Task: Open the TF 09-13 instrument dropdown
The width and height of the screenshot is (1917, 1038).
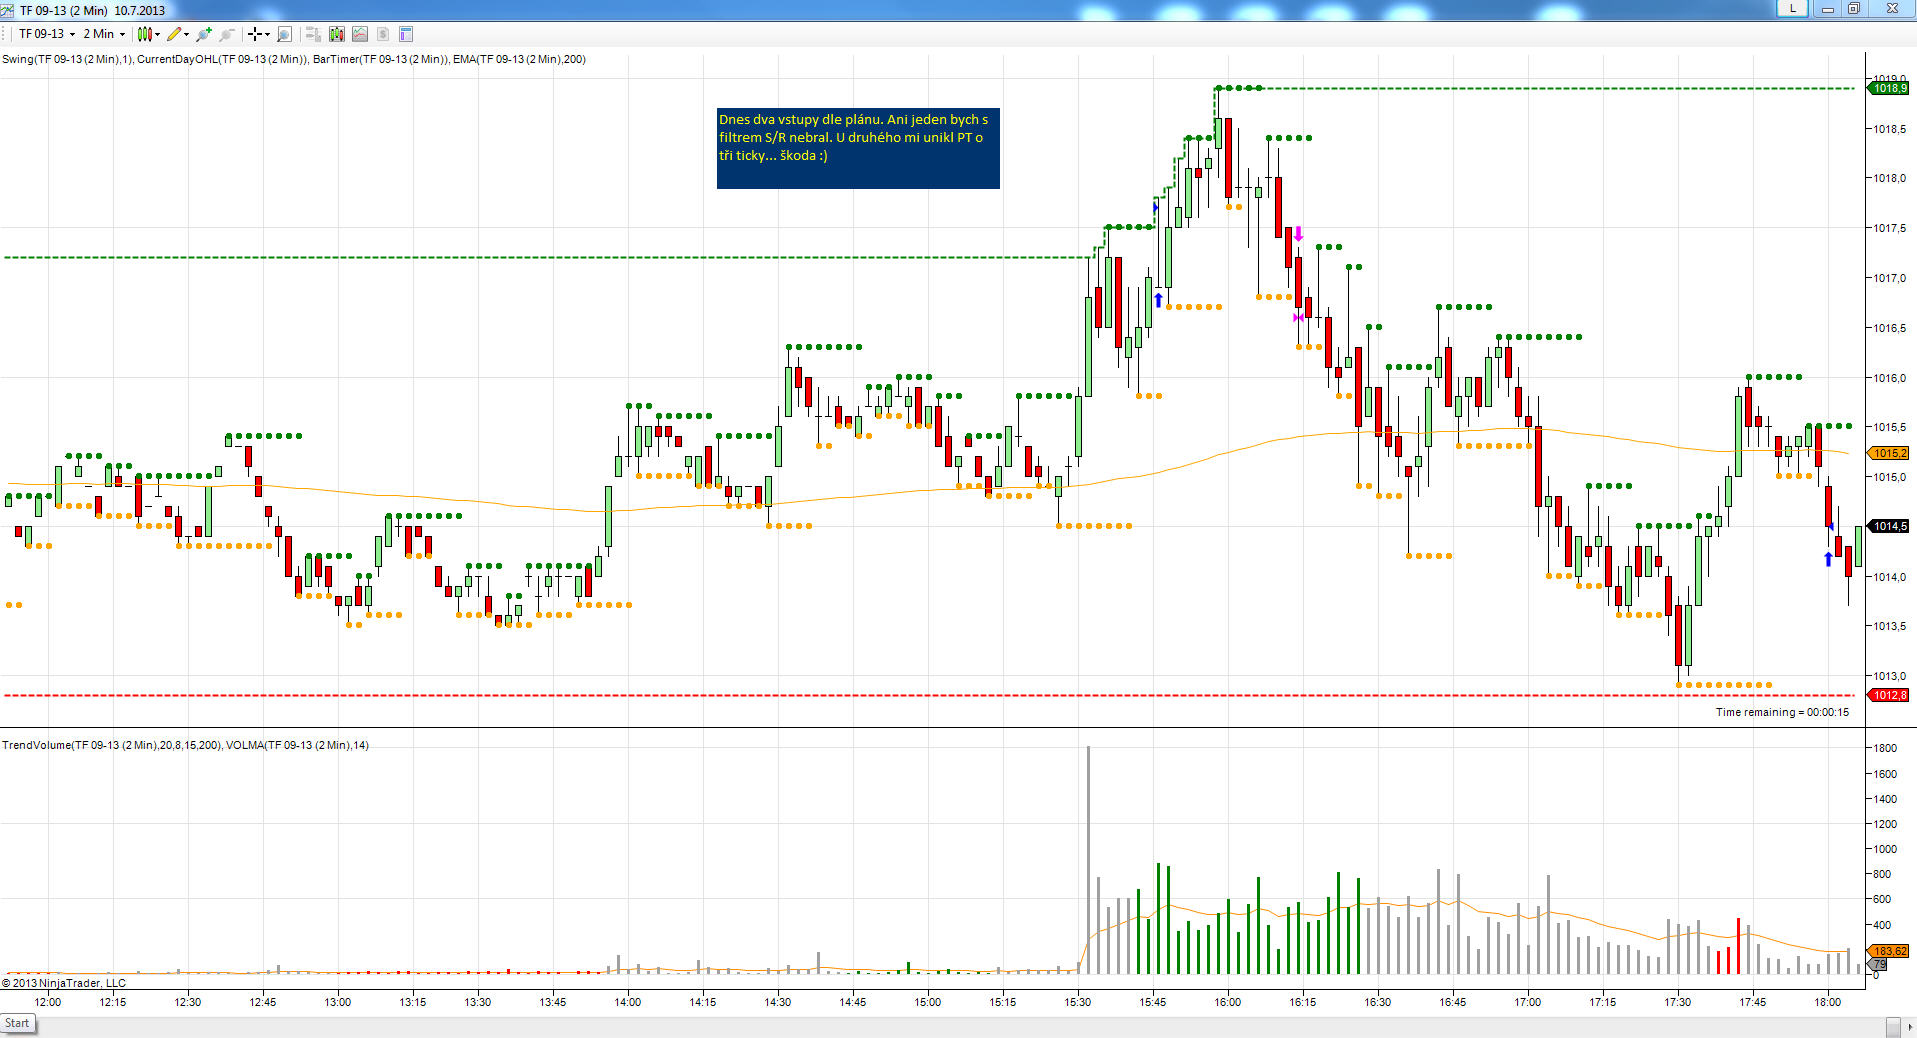Action: pyautogui.click(x=46, y=34)
